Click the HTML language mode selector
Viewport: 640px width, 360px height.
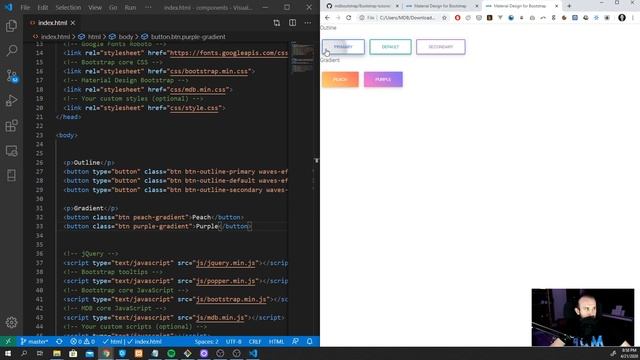(276, 342)
